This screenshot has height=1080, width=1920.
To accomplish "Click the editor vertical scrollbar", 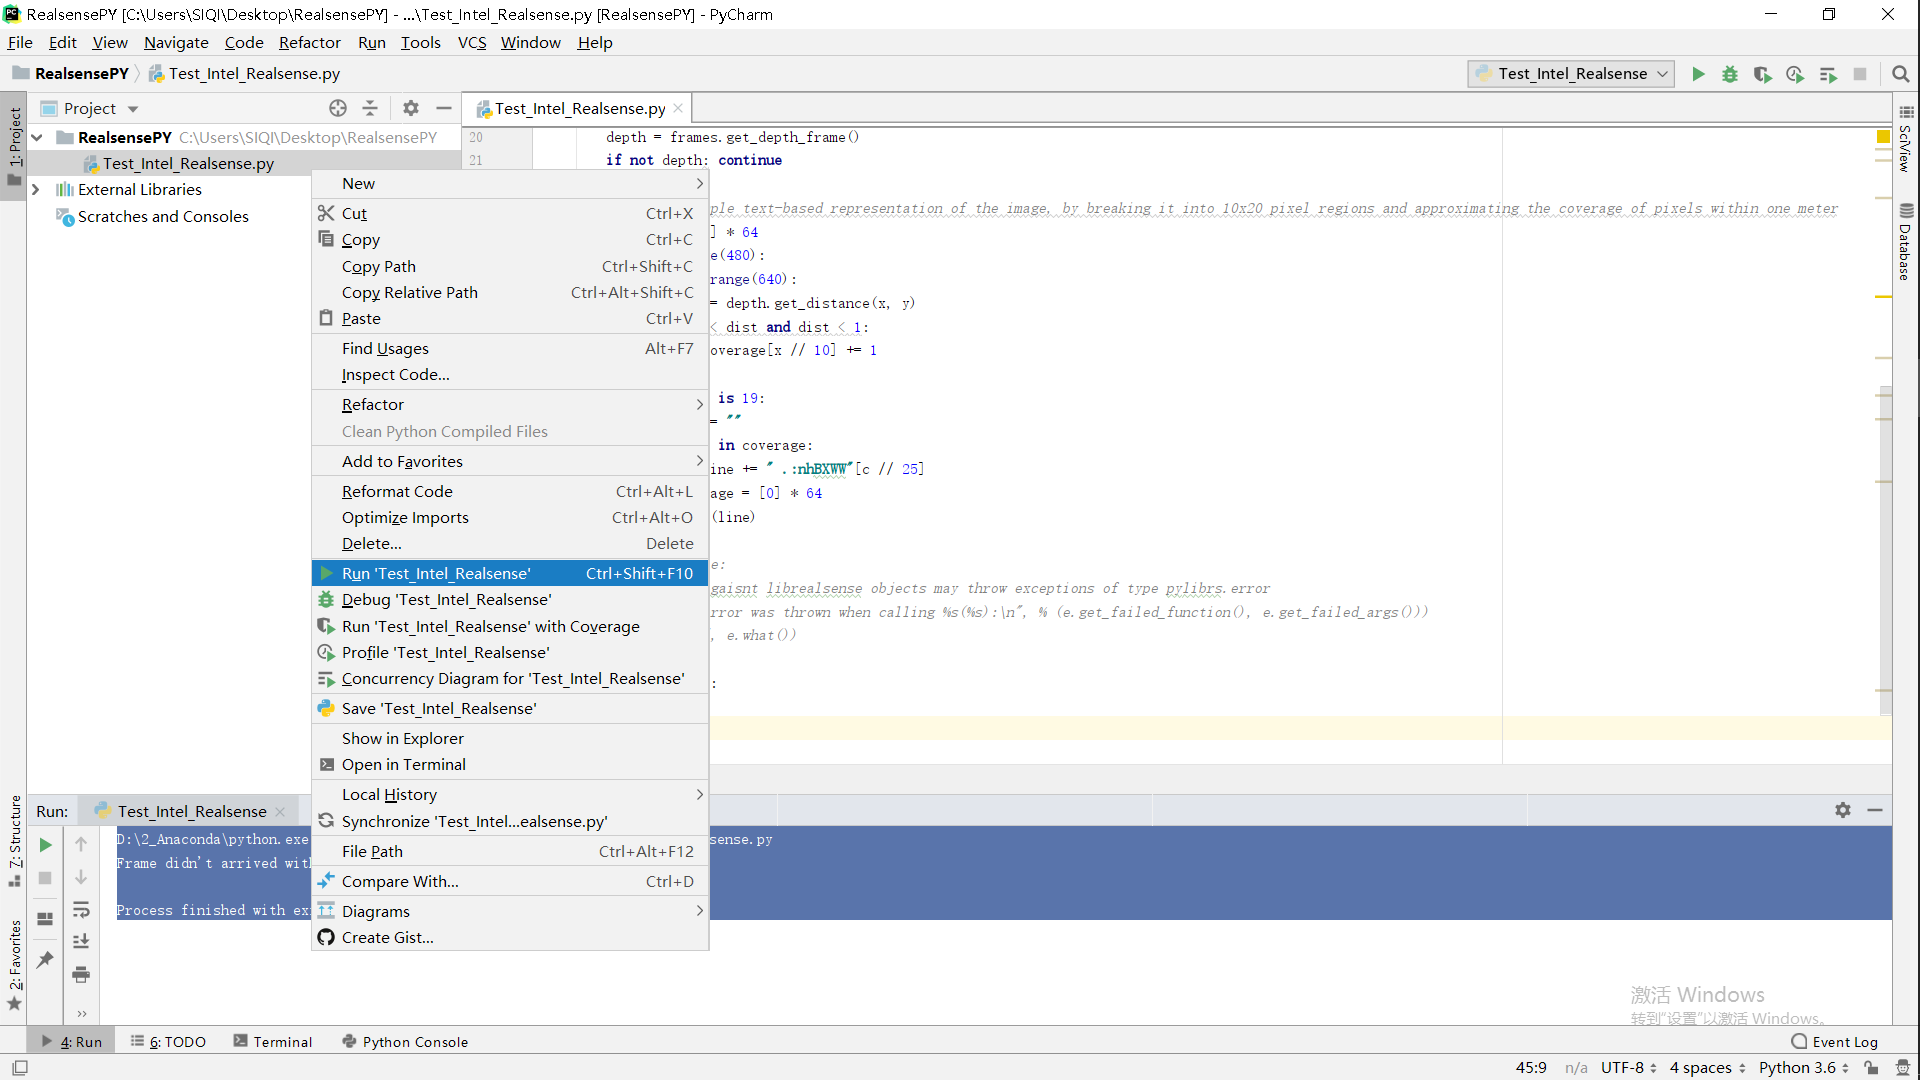I will click(1885, 550).
